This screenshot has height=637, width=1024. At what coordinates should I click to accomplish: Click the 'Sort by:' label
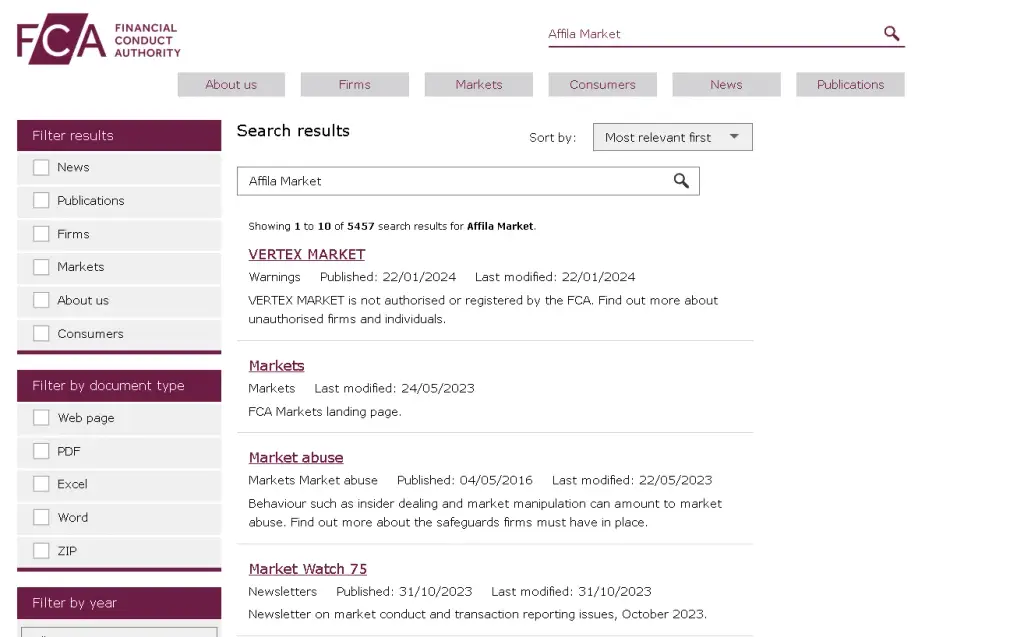(552, 138)
